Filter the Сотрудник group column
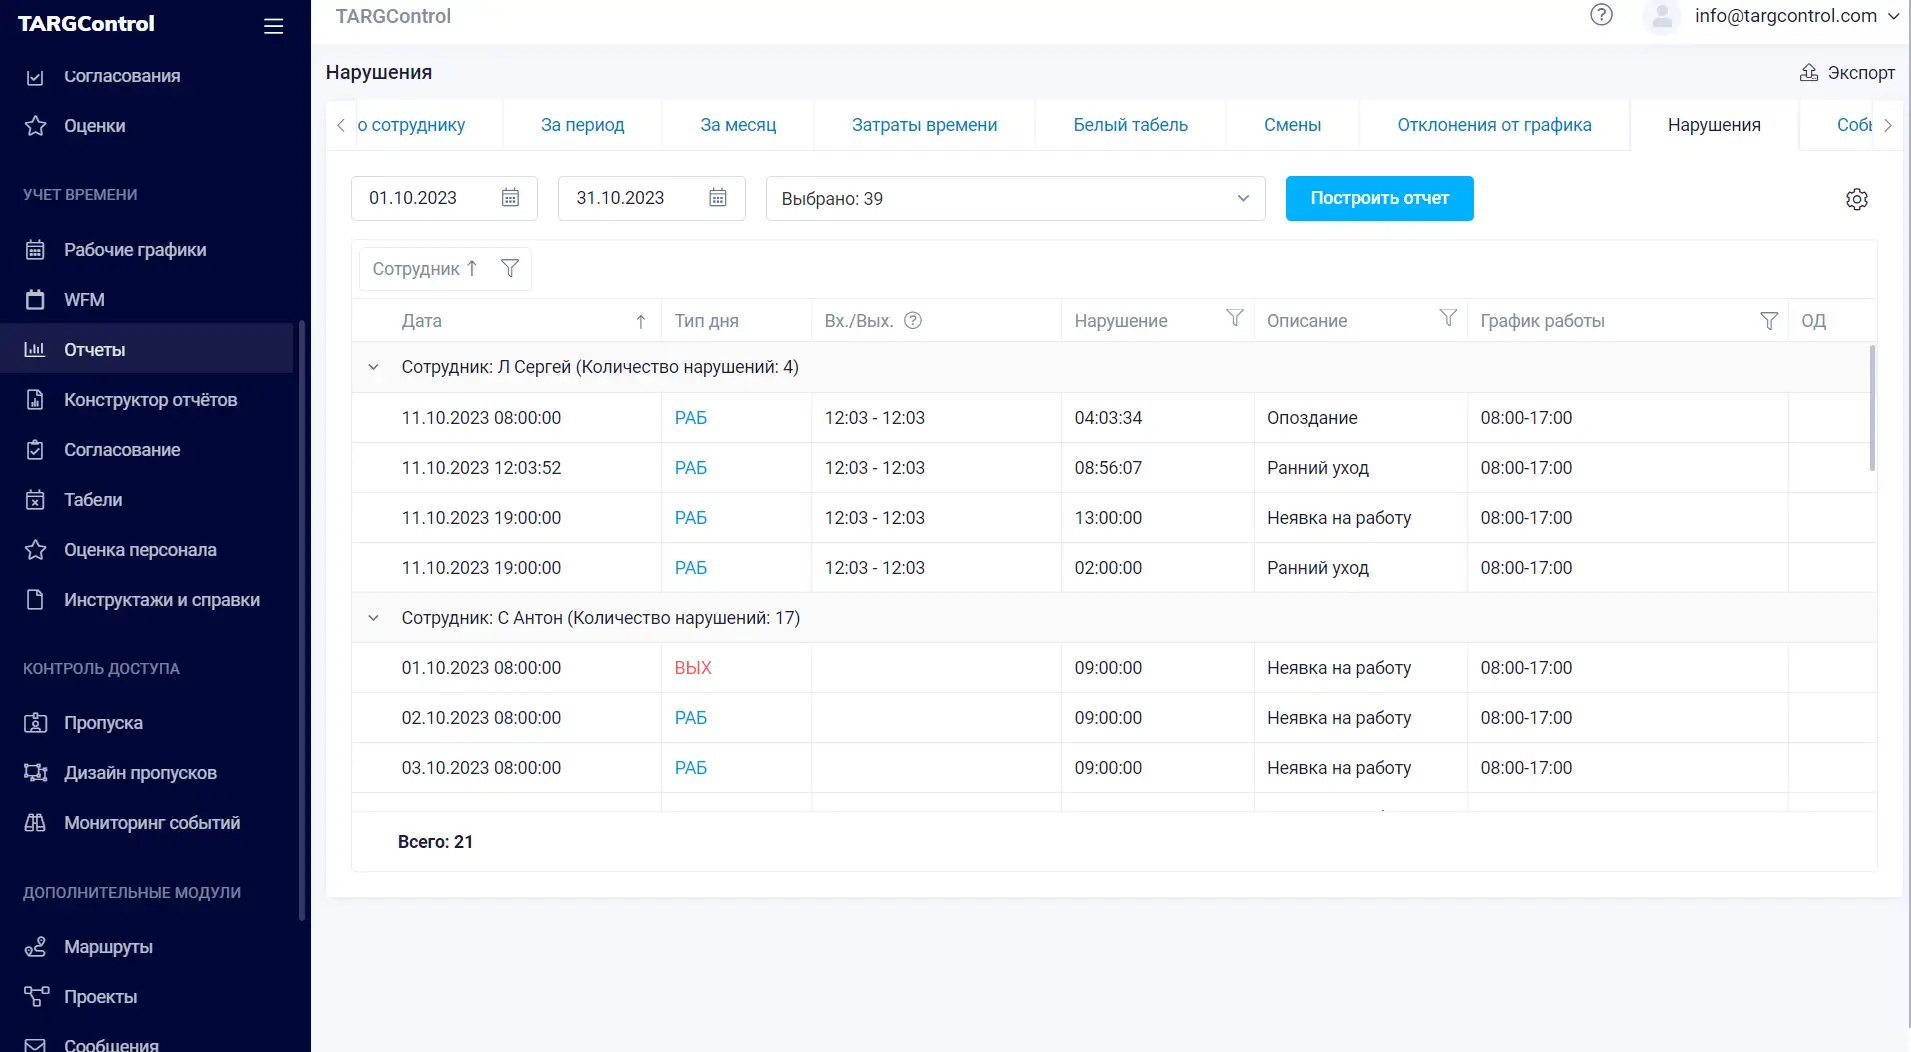 click(x=510, y=268)
